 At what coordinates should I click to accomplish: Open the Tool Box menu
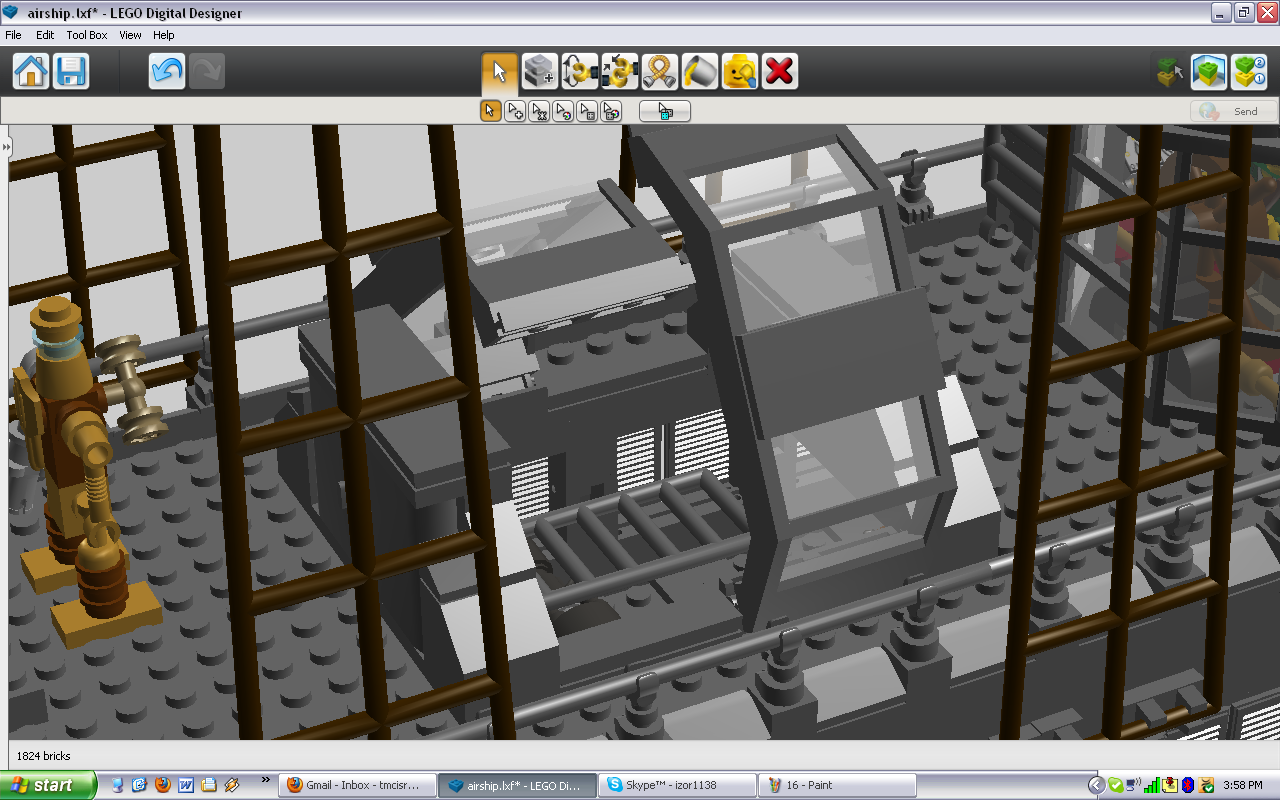(x=87, y=35)
